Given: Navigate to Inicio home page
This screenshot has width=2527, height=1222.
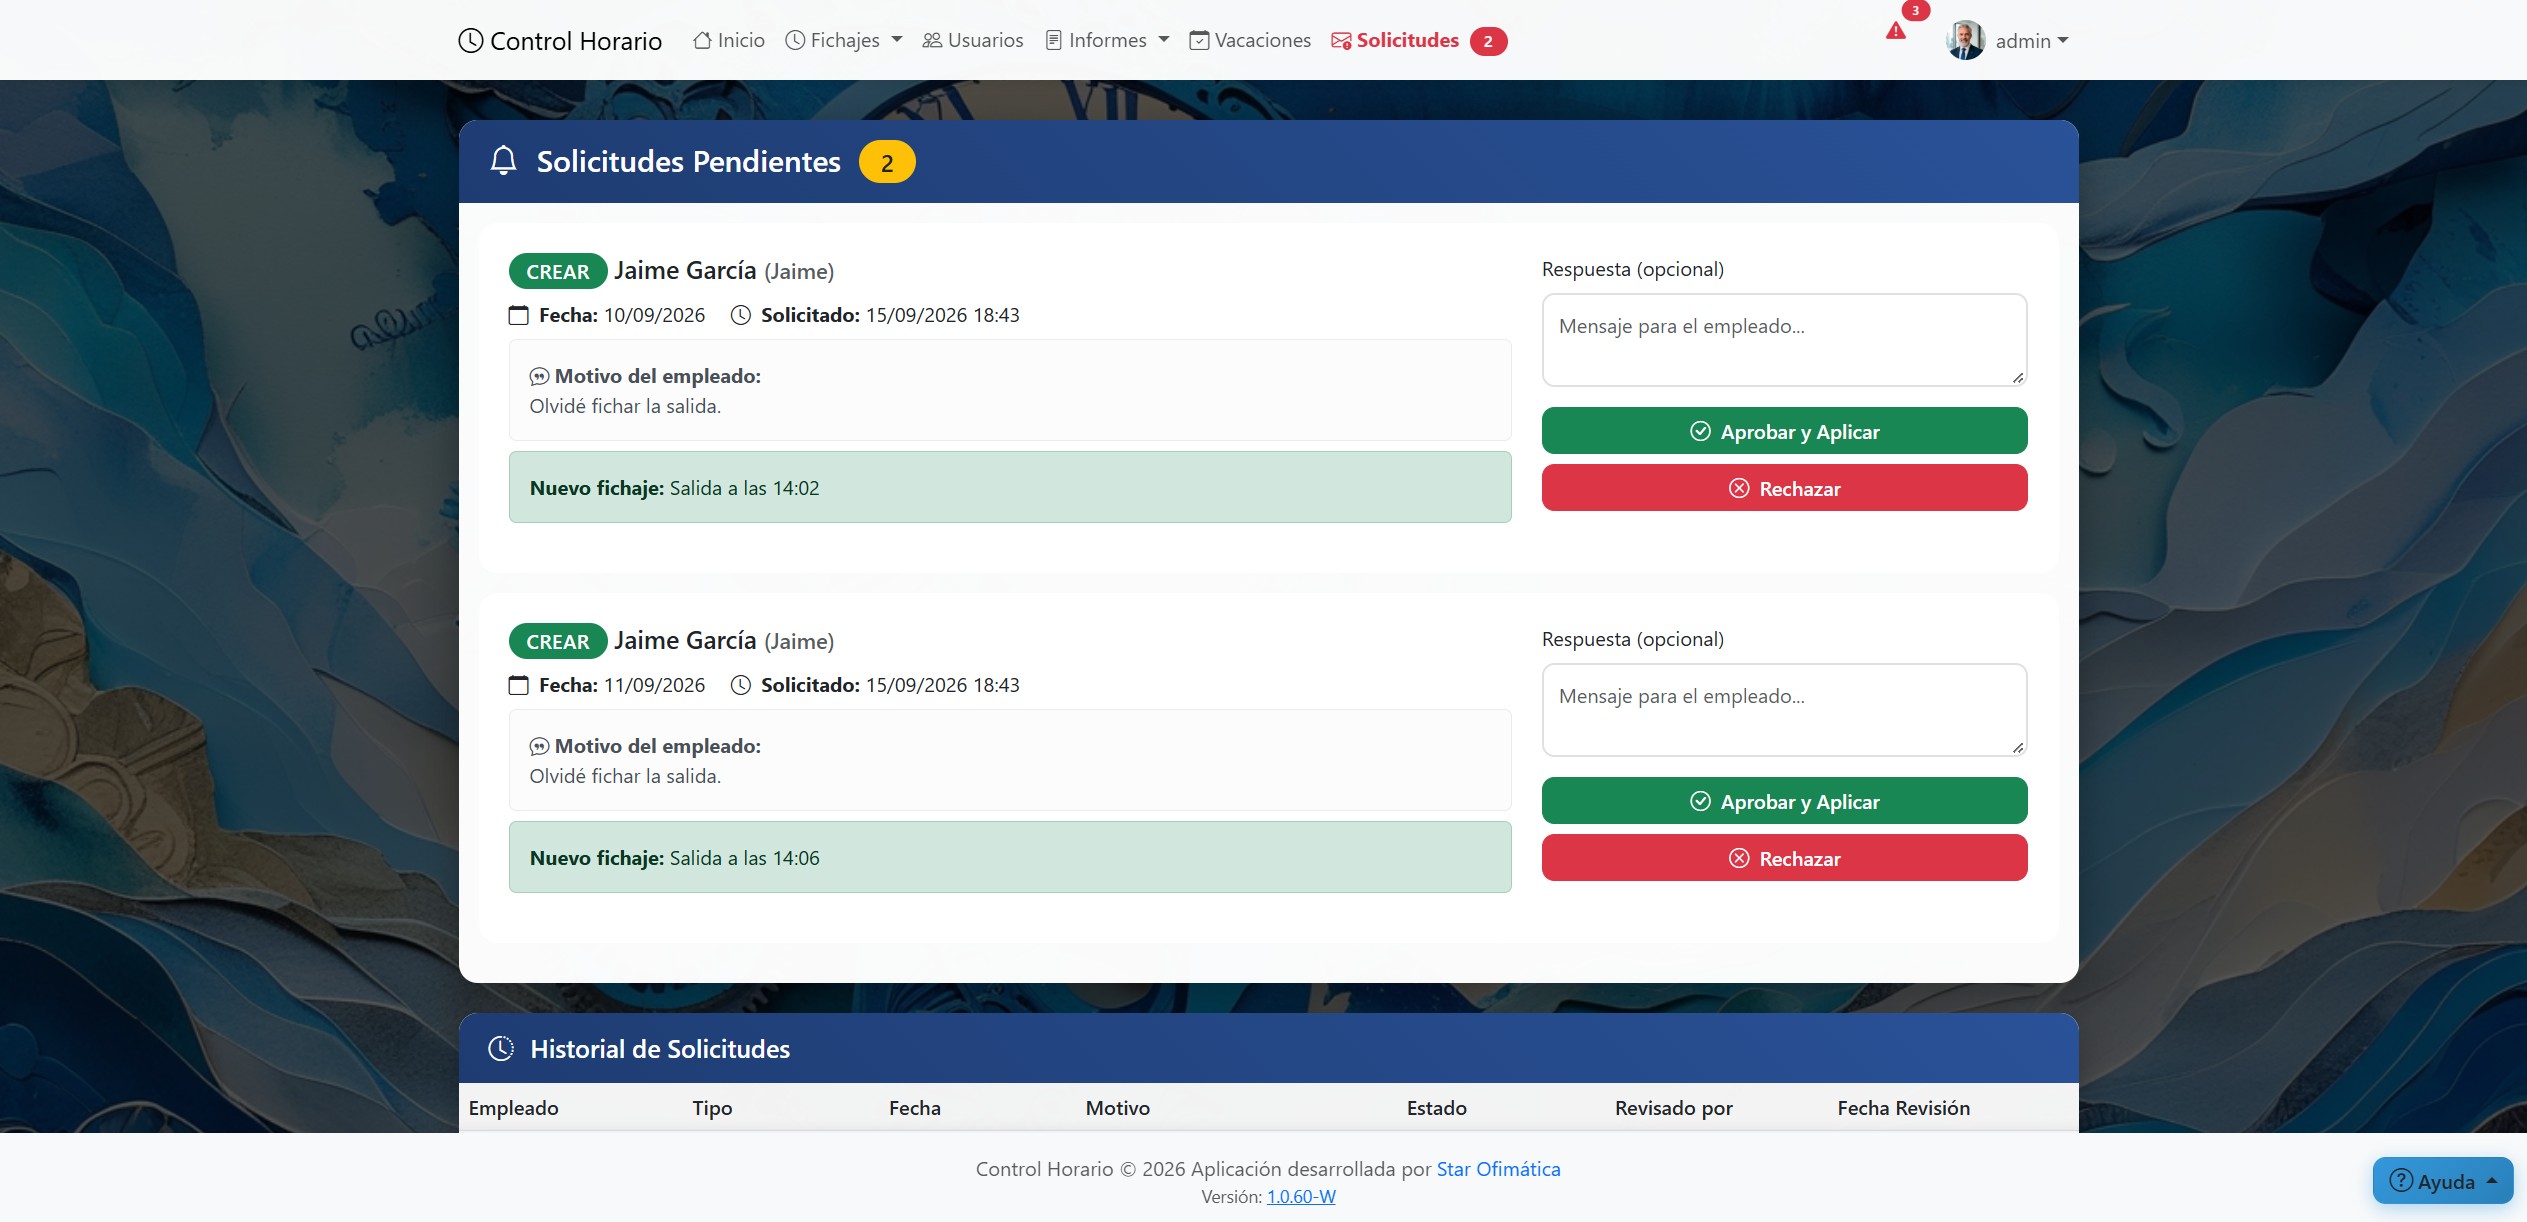Looking at the screenshot, I should point(729,40).
